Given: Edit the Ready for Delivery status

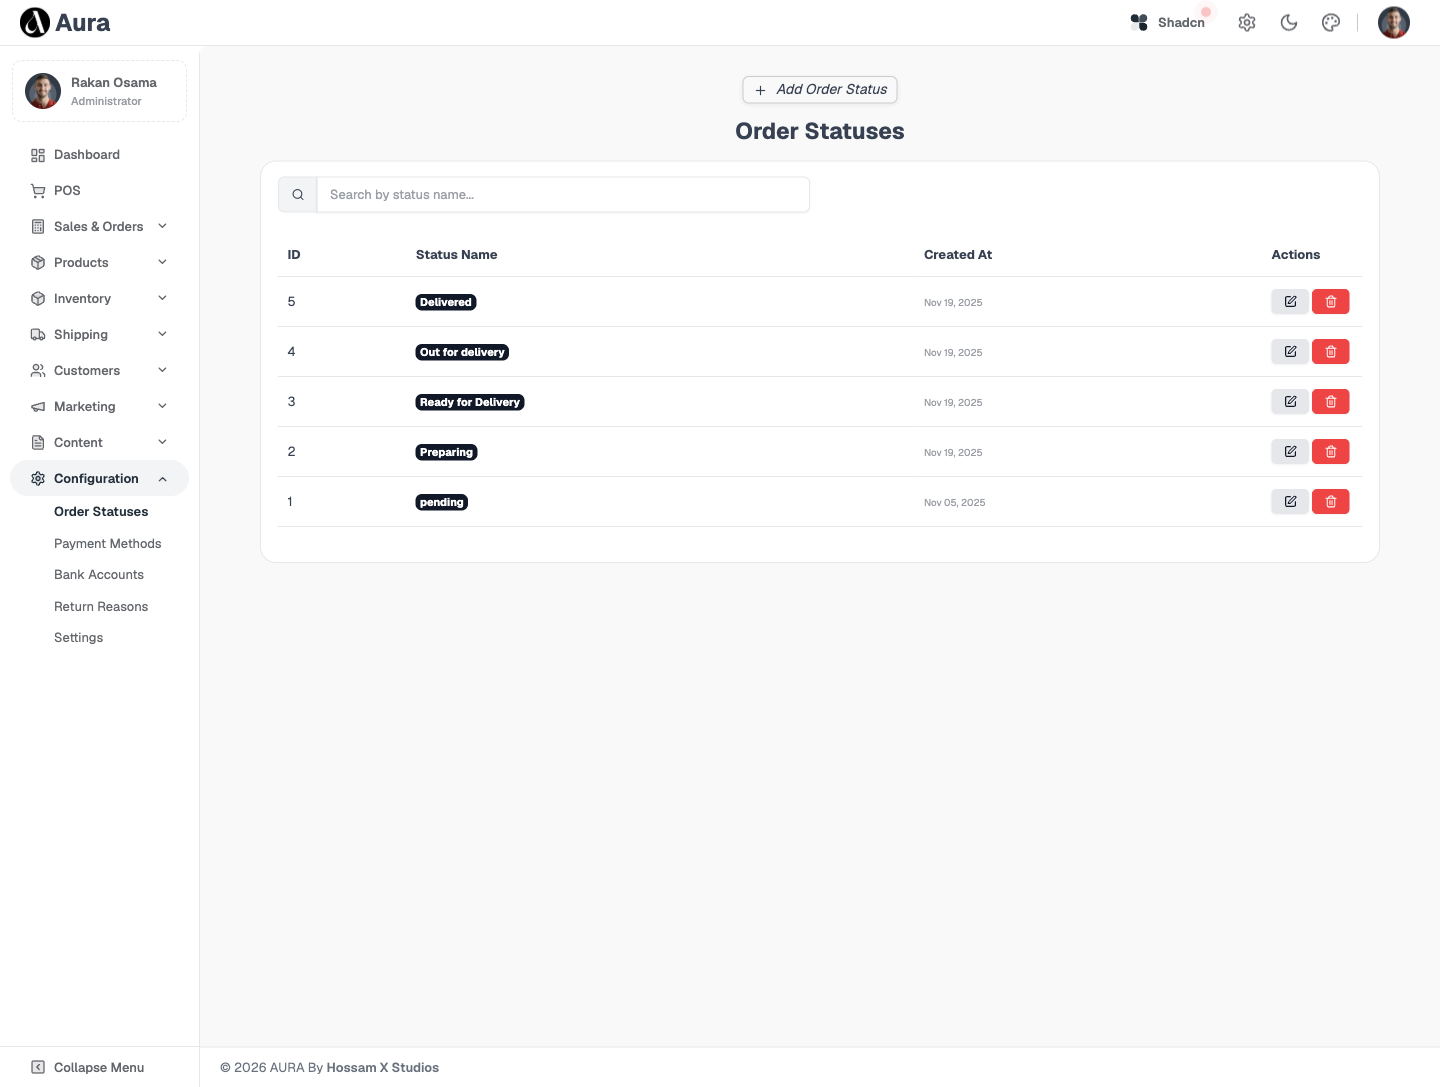Looking at the screenshot, I should tap(1290, 401).
